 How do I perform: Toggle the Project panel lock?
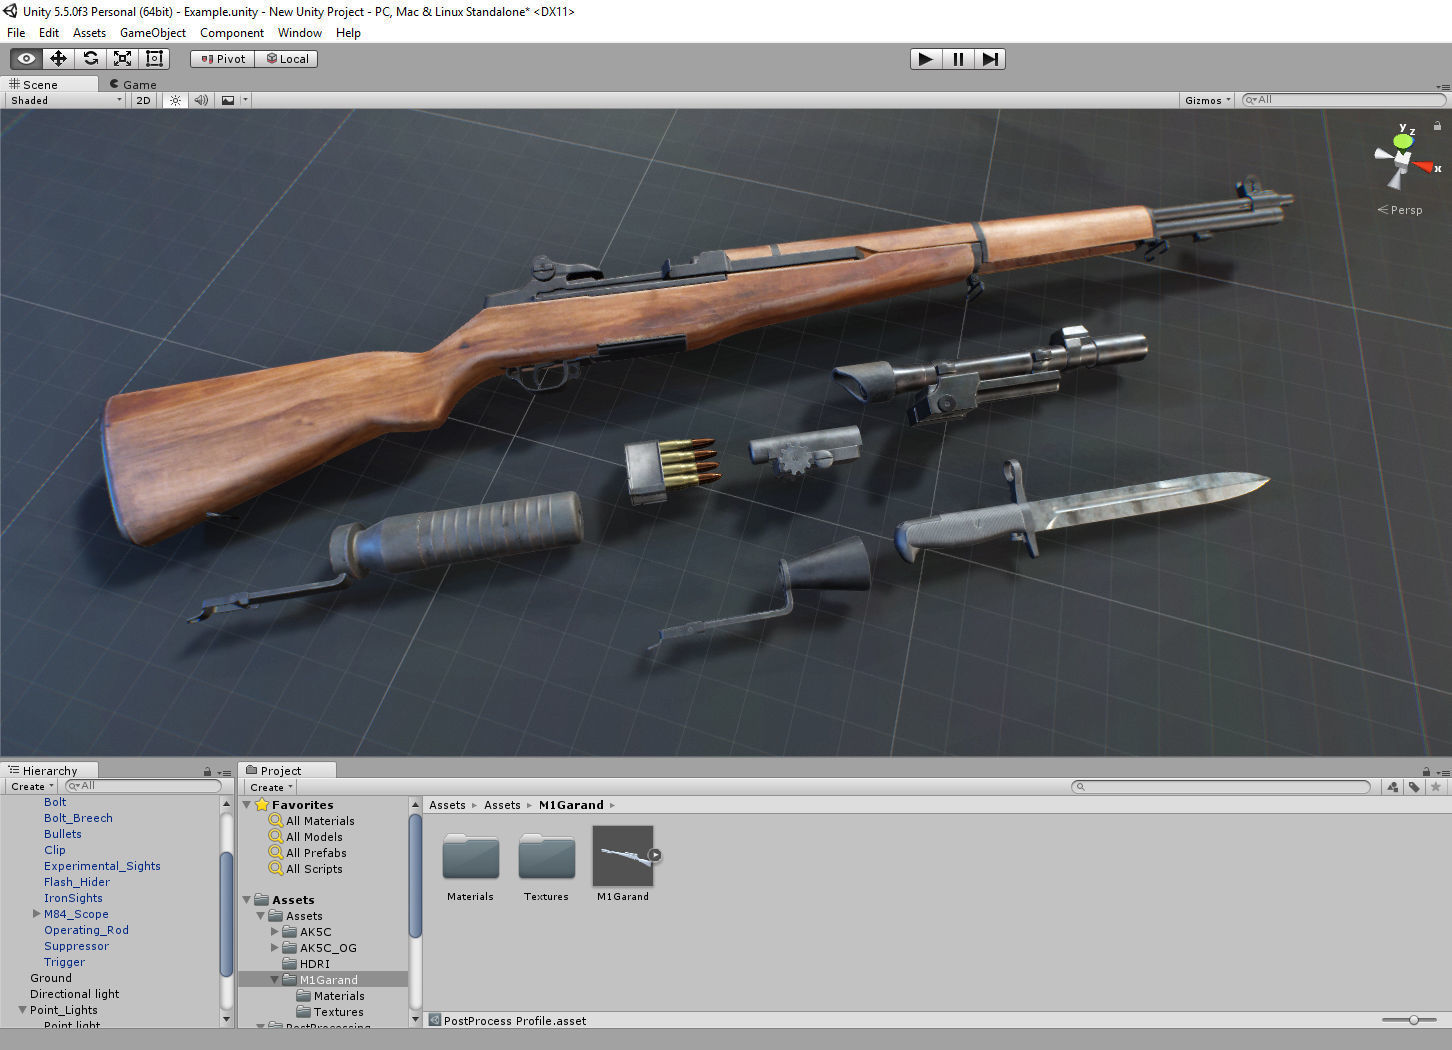pyautogui.click(x=1426, y=772)
